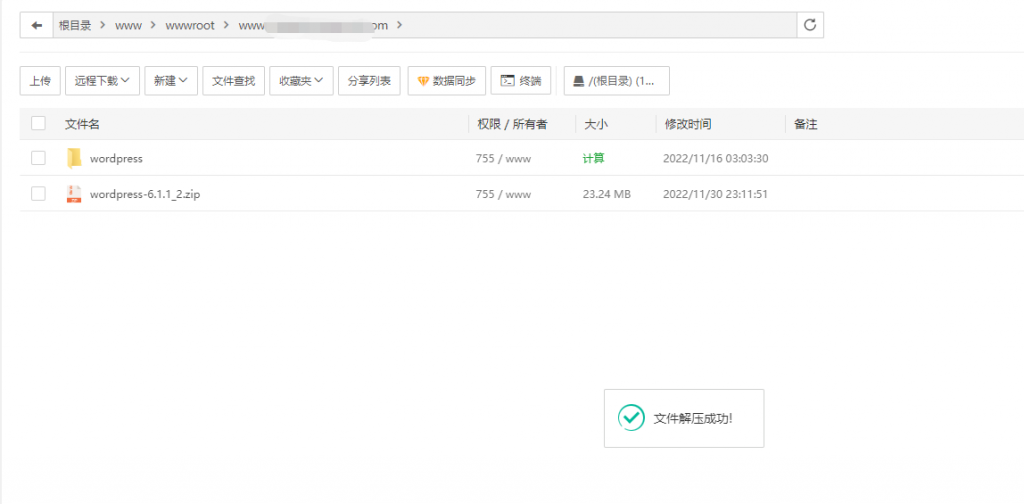Click the 文件解压成功! notification message
Viewport: 1024px width, 504px height.
coord(694,418)
